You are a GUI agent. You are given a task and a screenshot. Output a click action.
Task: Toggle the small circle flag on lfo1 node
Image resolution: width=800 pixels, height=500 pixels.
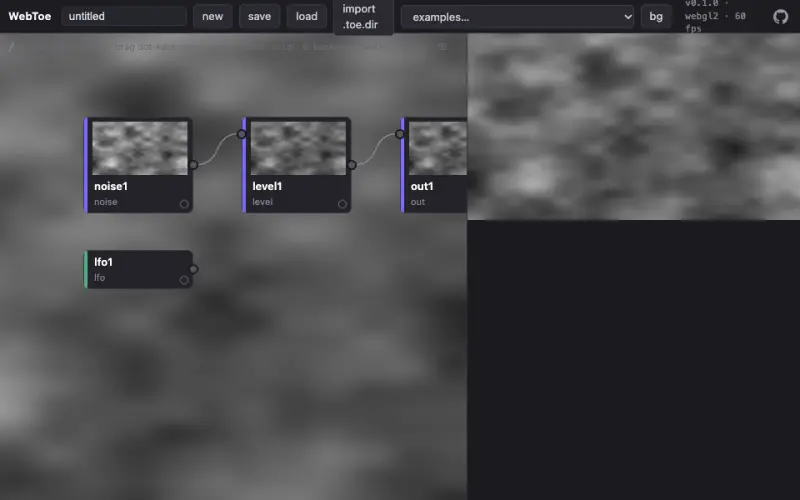click(x=184, y=280)
